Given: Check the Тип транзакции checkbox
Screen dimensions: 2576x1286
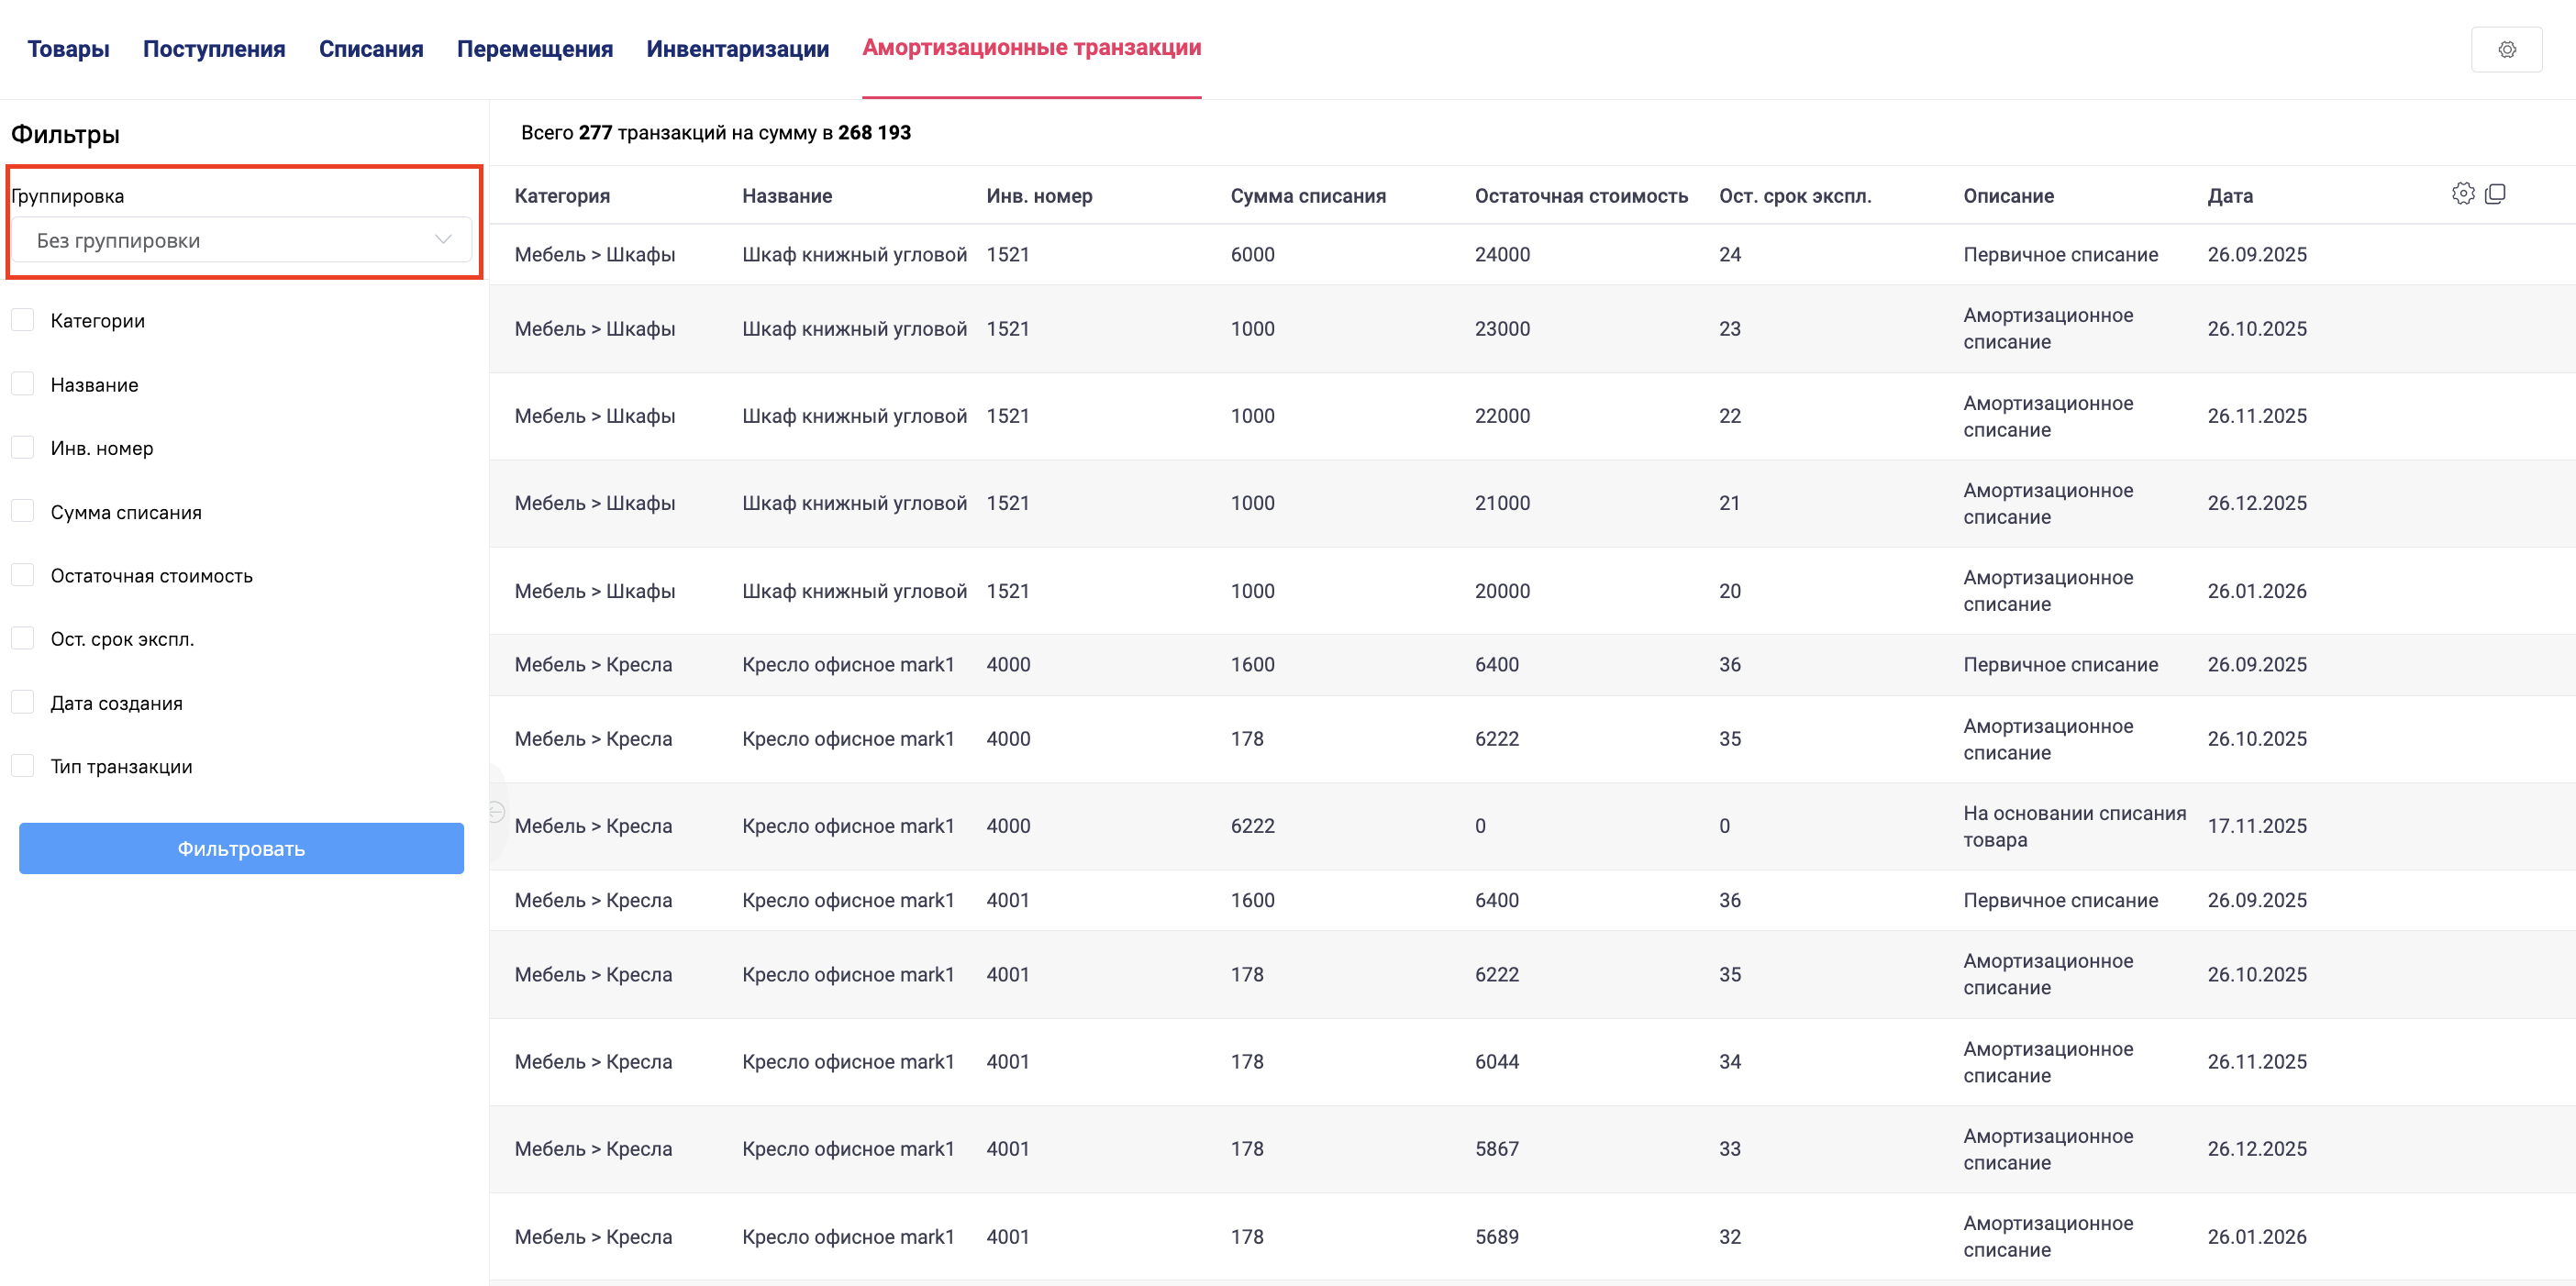Looking at the screenshot, I should [x=23, y=766].
